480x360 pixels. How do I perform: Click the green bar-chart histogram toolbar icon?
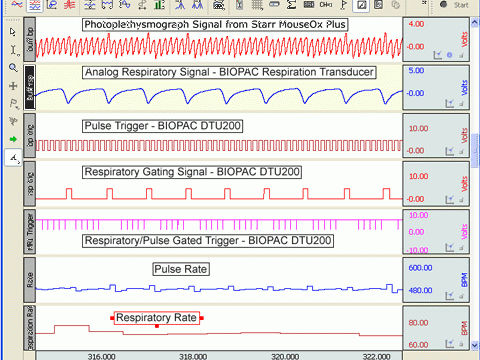pyautogui.click(x=160, y=5)
